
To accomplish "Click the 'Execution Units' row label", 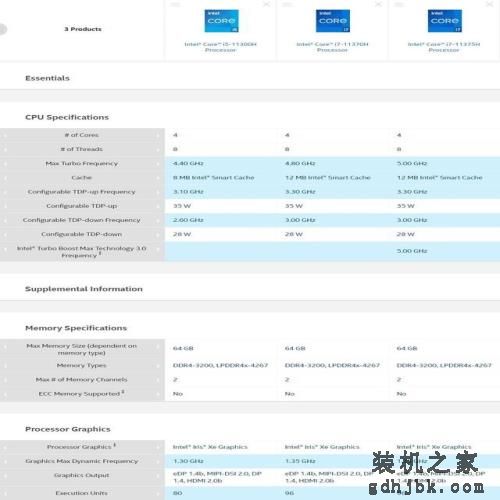I will point(82,493).
